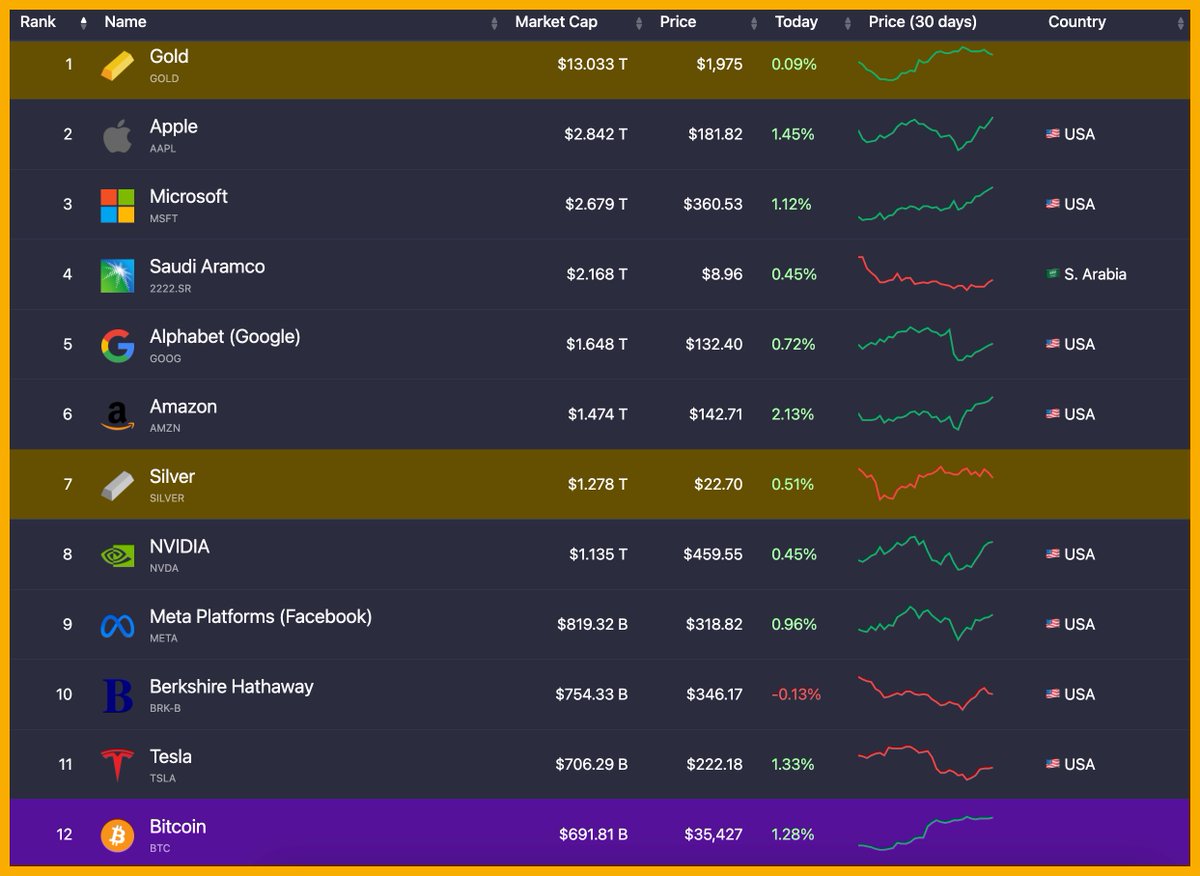This screenshot has height=876, width=1200.
Task: Click Apple's 30-day price chart
Action: tap(926, 134)
